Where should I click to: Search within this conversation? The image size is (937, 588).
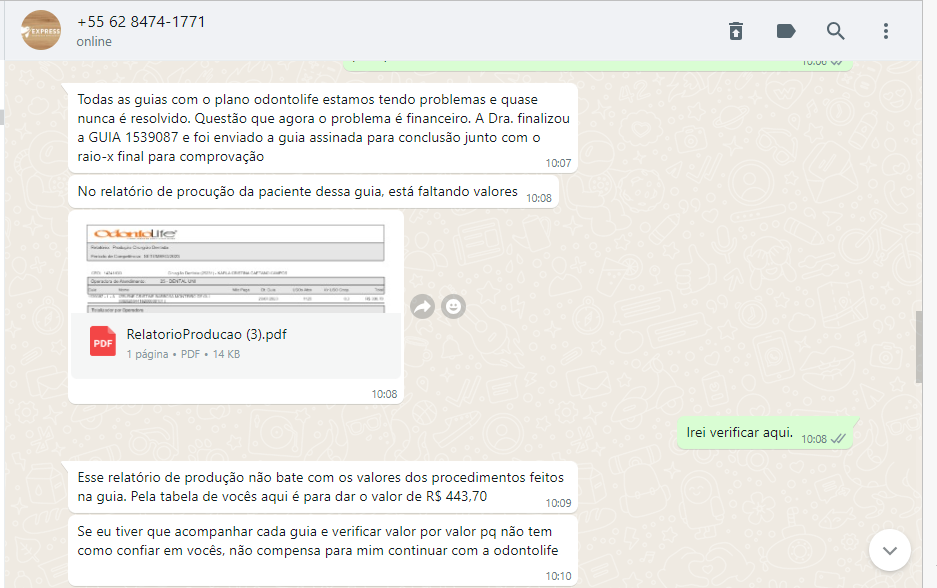point(835,31)
